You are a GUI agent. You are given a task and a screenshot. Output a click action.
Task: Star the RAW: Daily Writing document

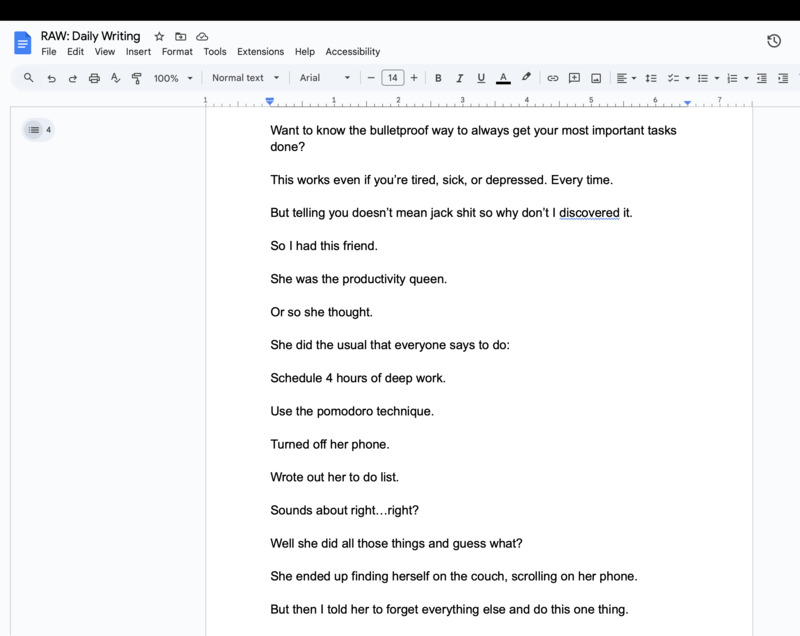(x=159, y=36)
